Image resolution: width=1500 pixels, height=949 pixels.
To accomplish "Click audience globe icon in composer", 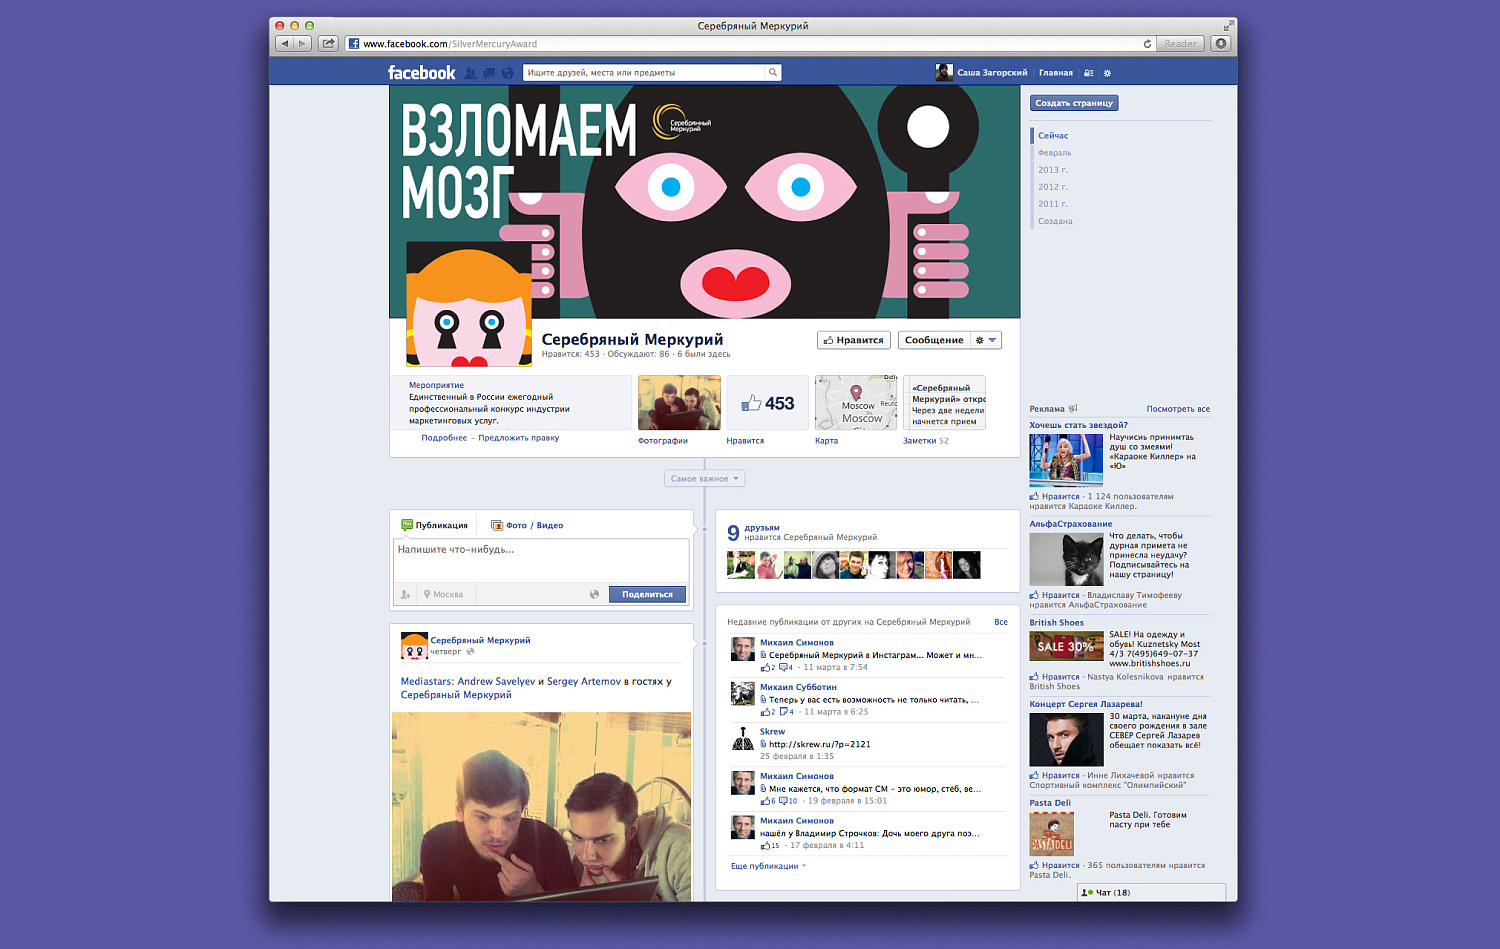I will 594,594.
